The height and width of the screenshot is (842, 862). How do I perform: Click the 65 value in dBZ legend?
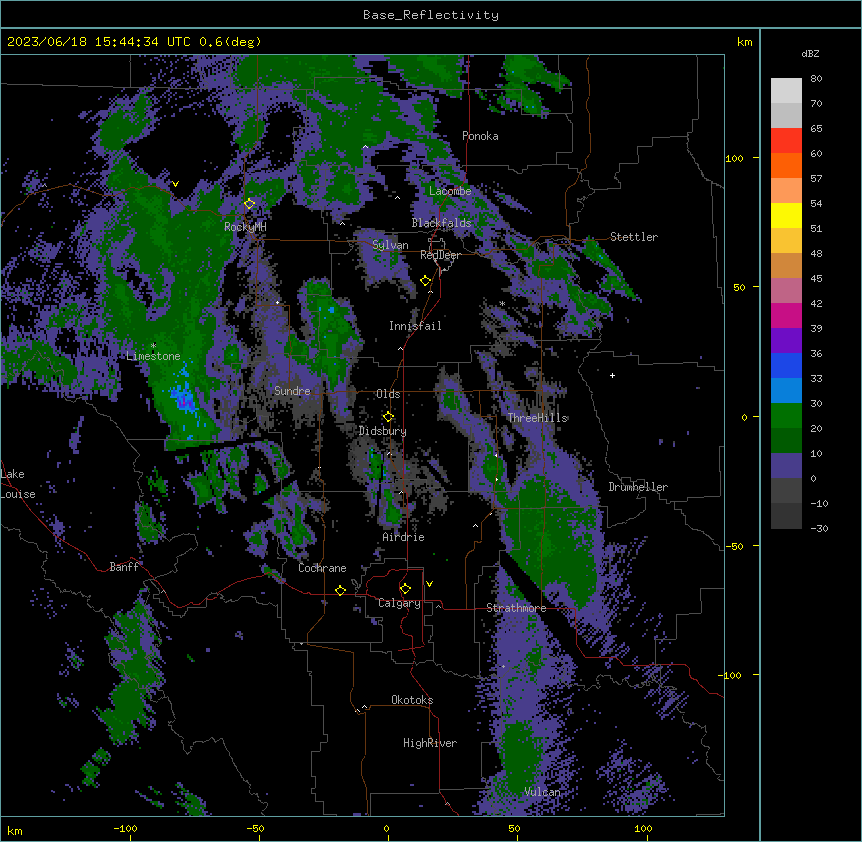[816, 129]
